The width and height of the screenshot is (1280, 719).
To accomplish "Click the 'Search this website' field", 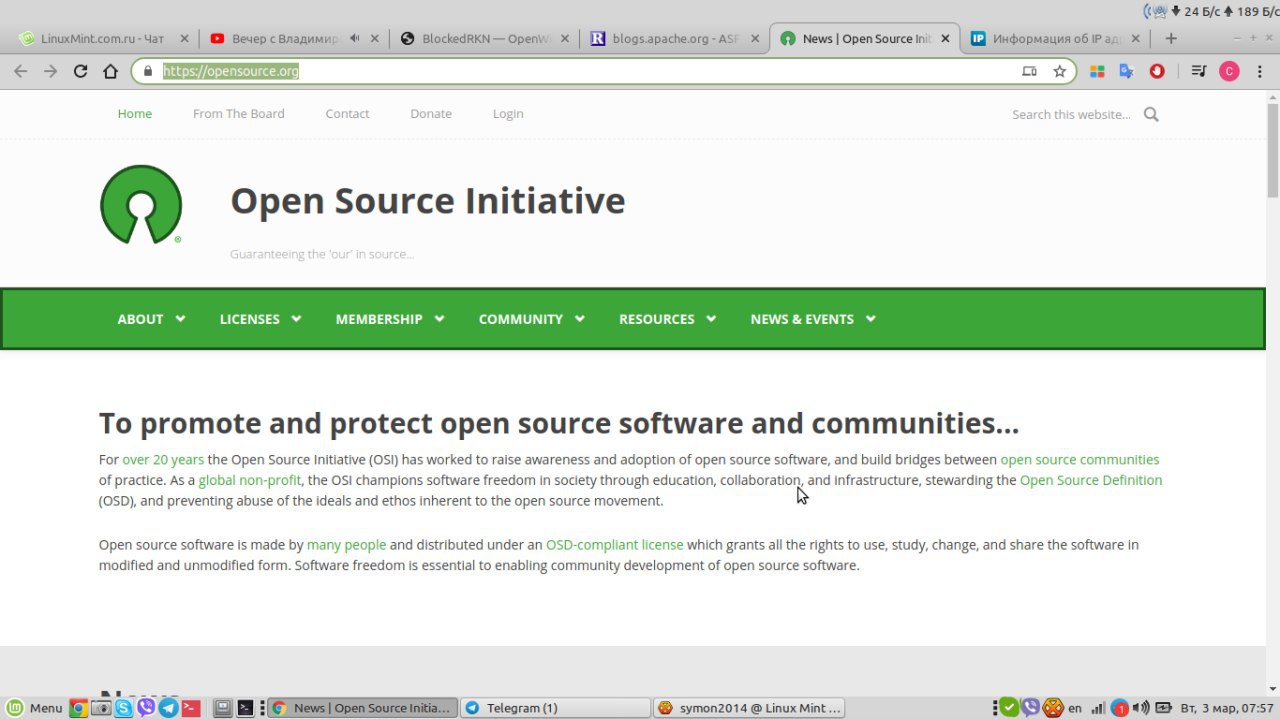I will 1071,115.
